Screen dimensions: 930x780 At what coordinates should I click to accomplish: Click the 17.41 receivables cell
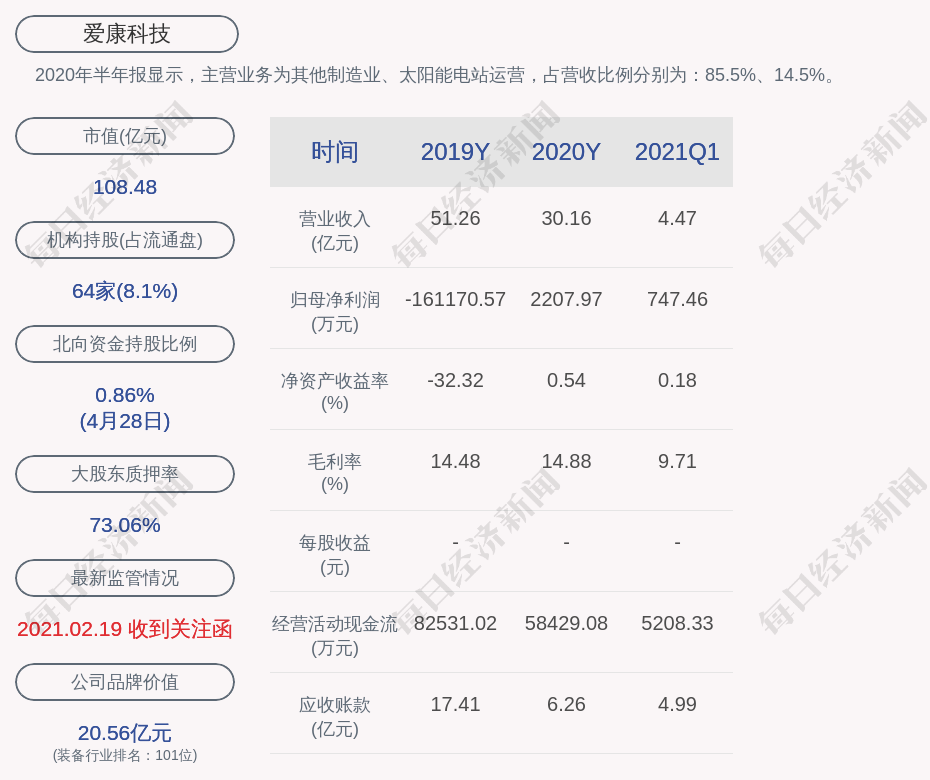tap(456, 704)
